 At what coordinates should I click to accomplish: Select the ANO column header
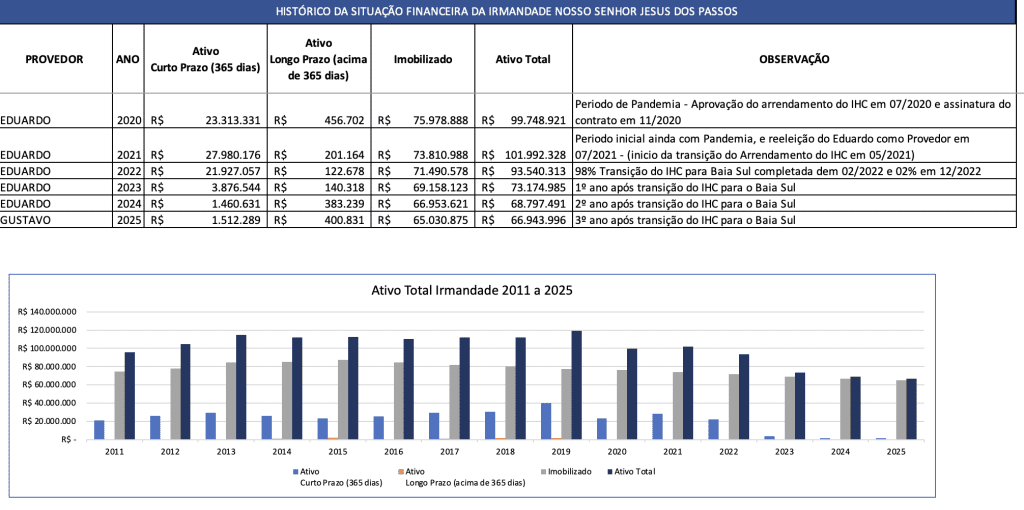[128, 59]
